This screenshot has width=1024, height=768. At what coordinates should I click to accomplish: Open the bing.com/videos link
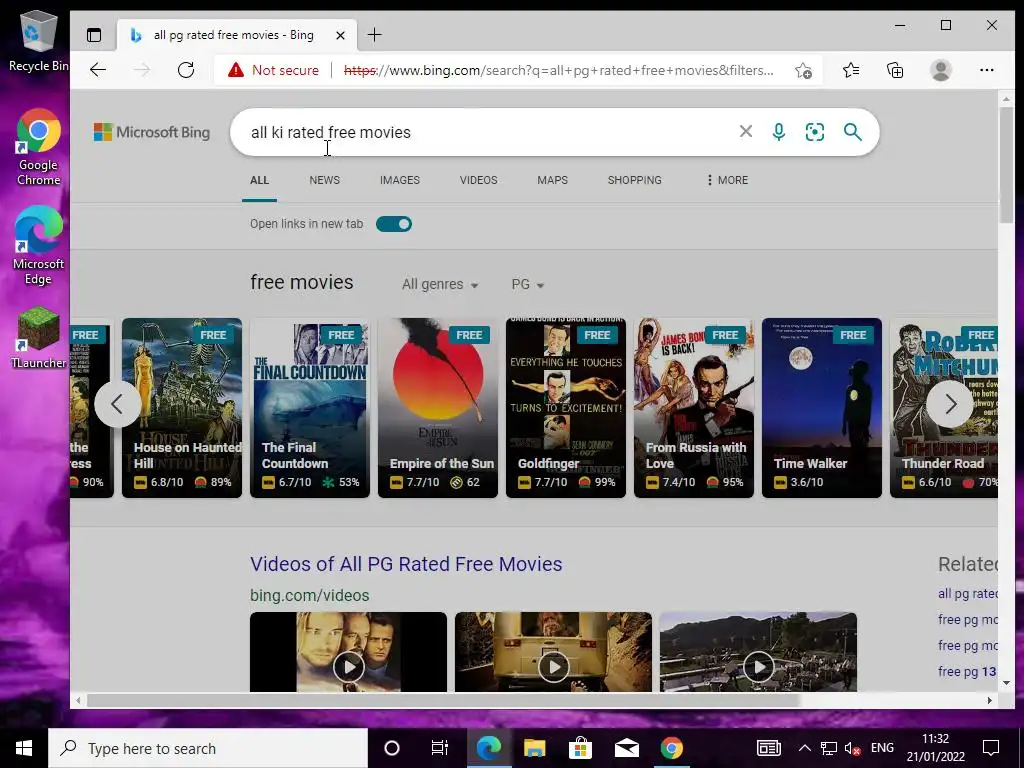tap(310, 596)
